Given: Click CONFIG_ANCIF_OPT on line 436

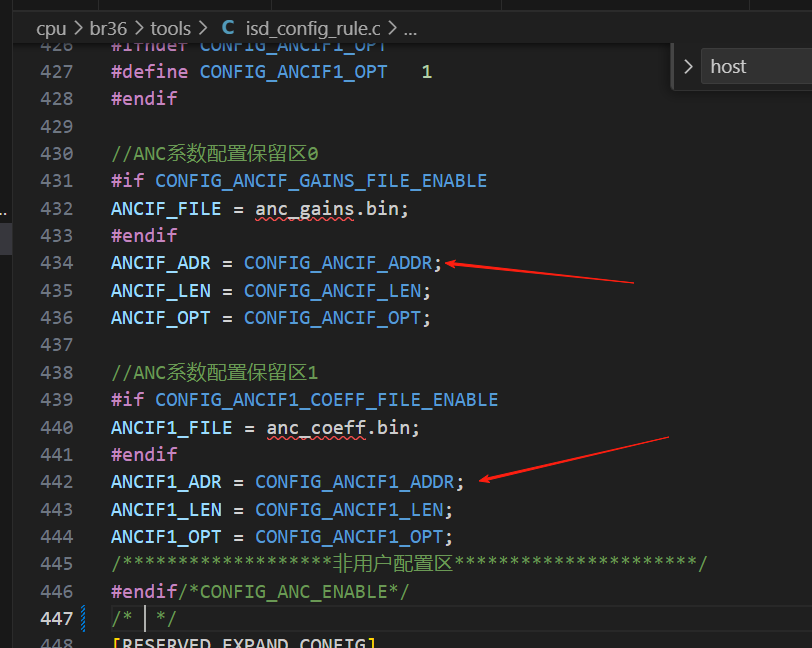Looking at the screenshot, I should click(x=332, y=318).
